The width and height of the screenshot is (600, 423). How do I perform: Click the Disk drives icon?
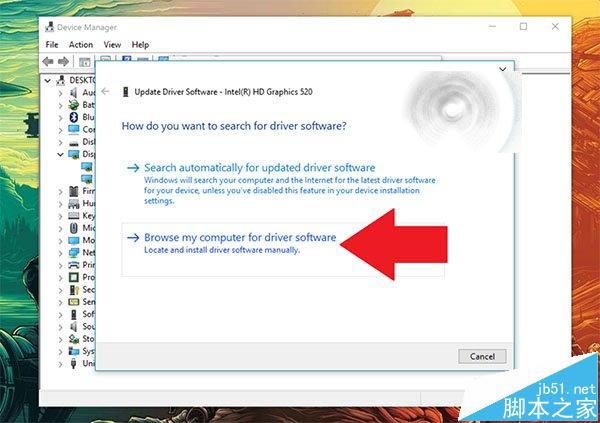[73, 142]
